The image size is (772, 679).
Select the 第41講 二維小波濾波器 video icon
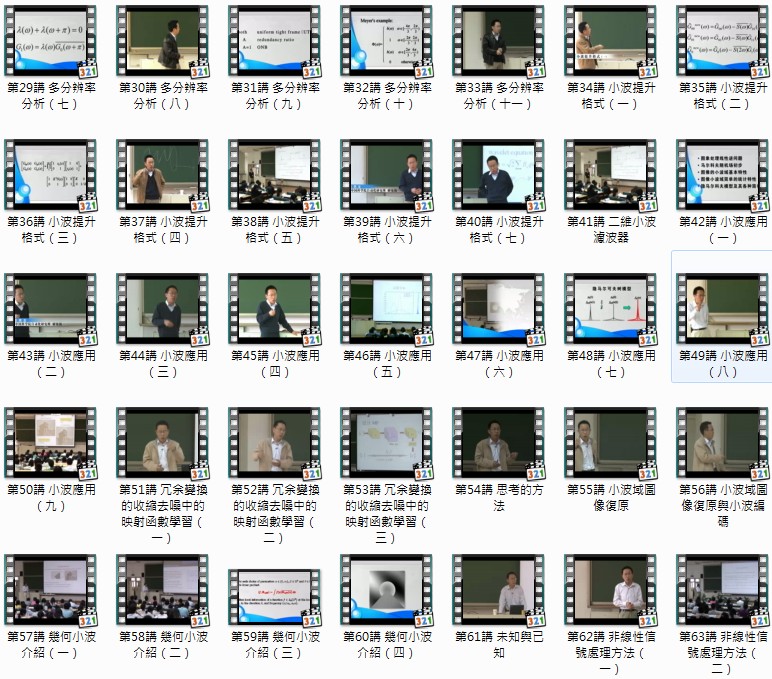(x=610, y=174)
